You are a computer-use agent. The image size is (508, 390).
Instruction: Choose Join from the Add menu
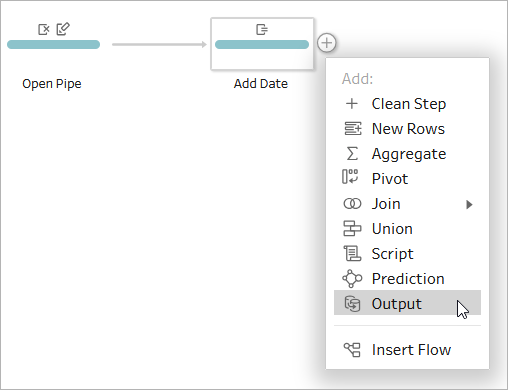407,204
